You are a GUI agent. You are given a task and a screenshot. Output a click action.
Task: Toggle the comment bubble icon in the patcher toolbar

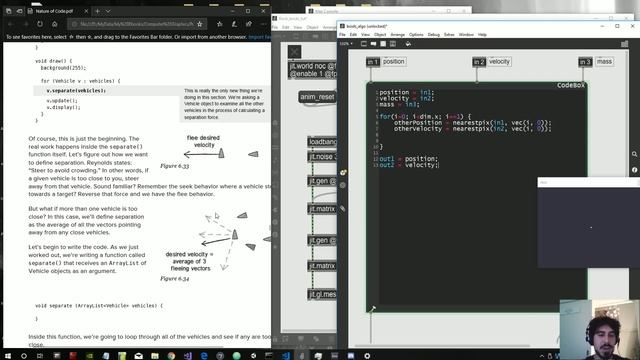(373, 44)
